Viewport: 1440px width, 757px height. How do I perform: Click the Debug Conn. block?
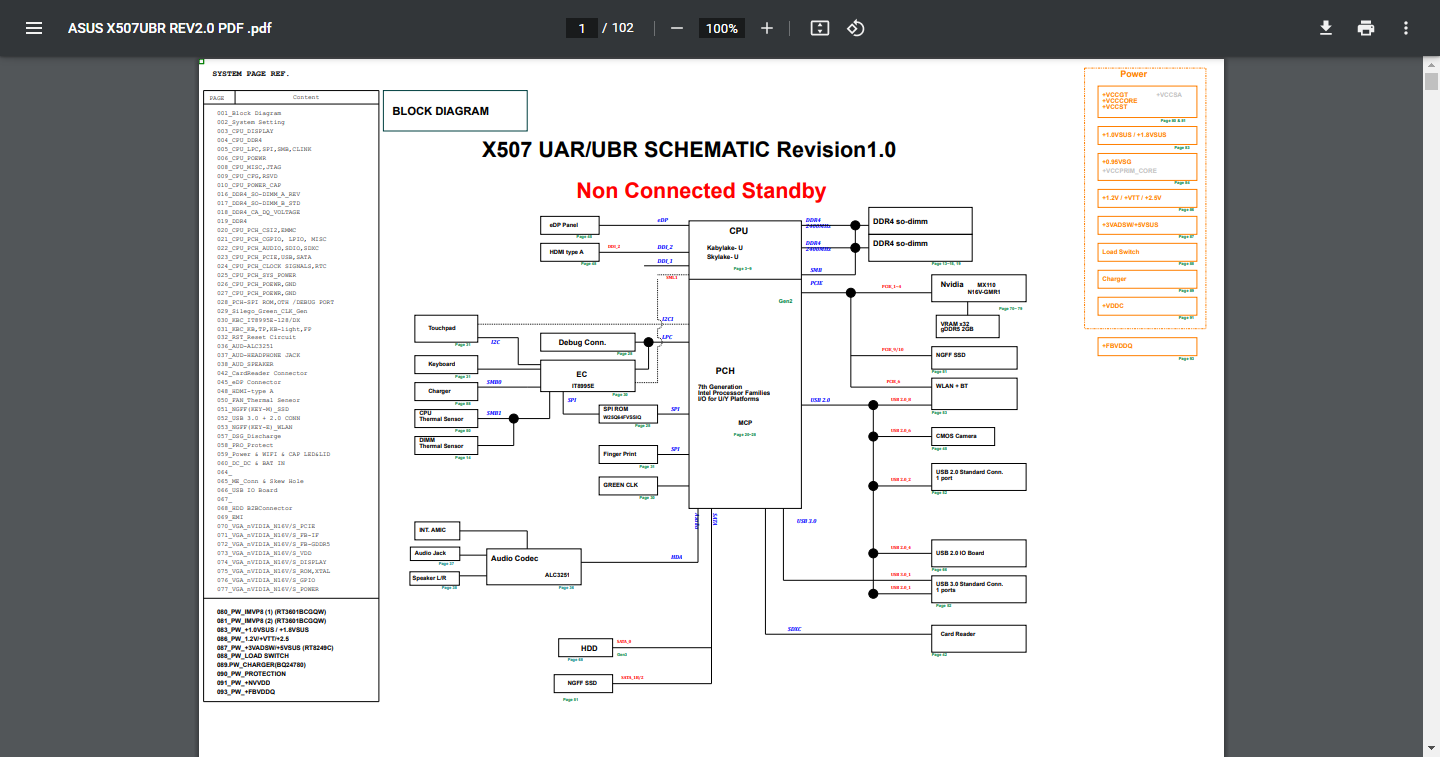(x=587, y=342)
